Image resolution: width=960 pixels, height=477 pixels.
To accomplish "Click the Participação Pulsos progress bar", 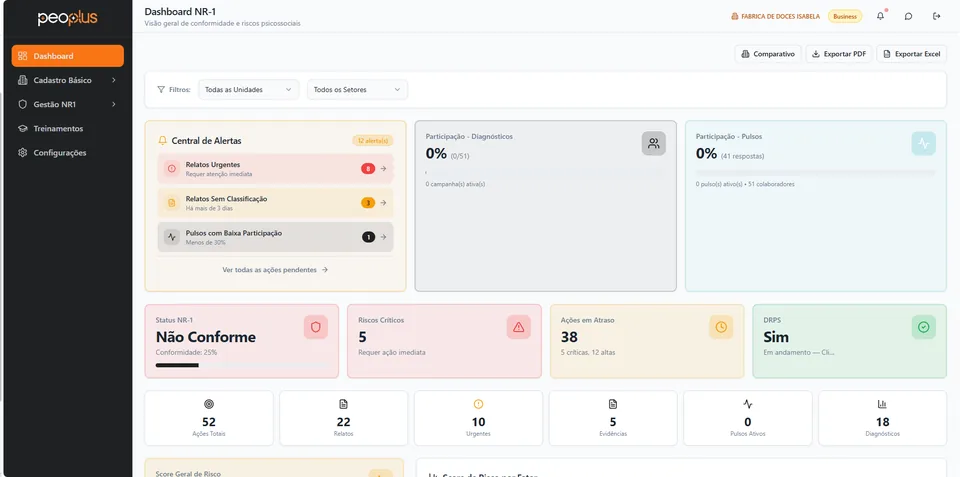I will coord(816,173).
